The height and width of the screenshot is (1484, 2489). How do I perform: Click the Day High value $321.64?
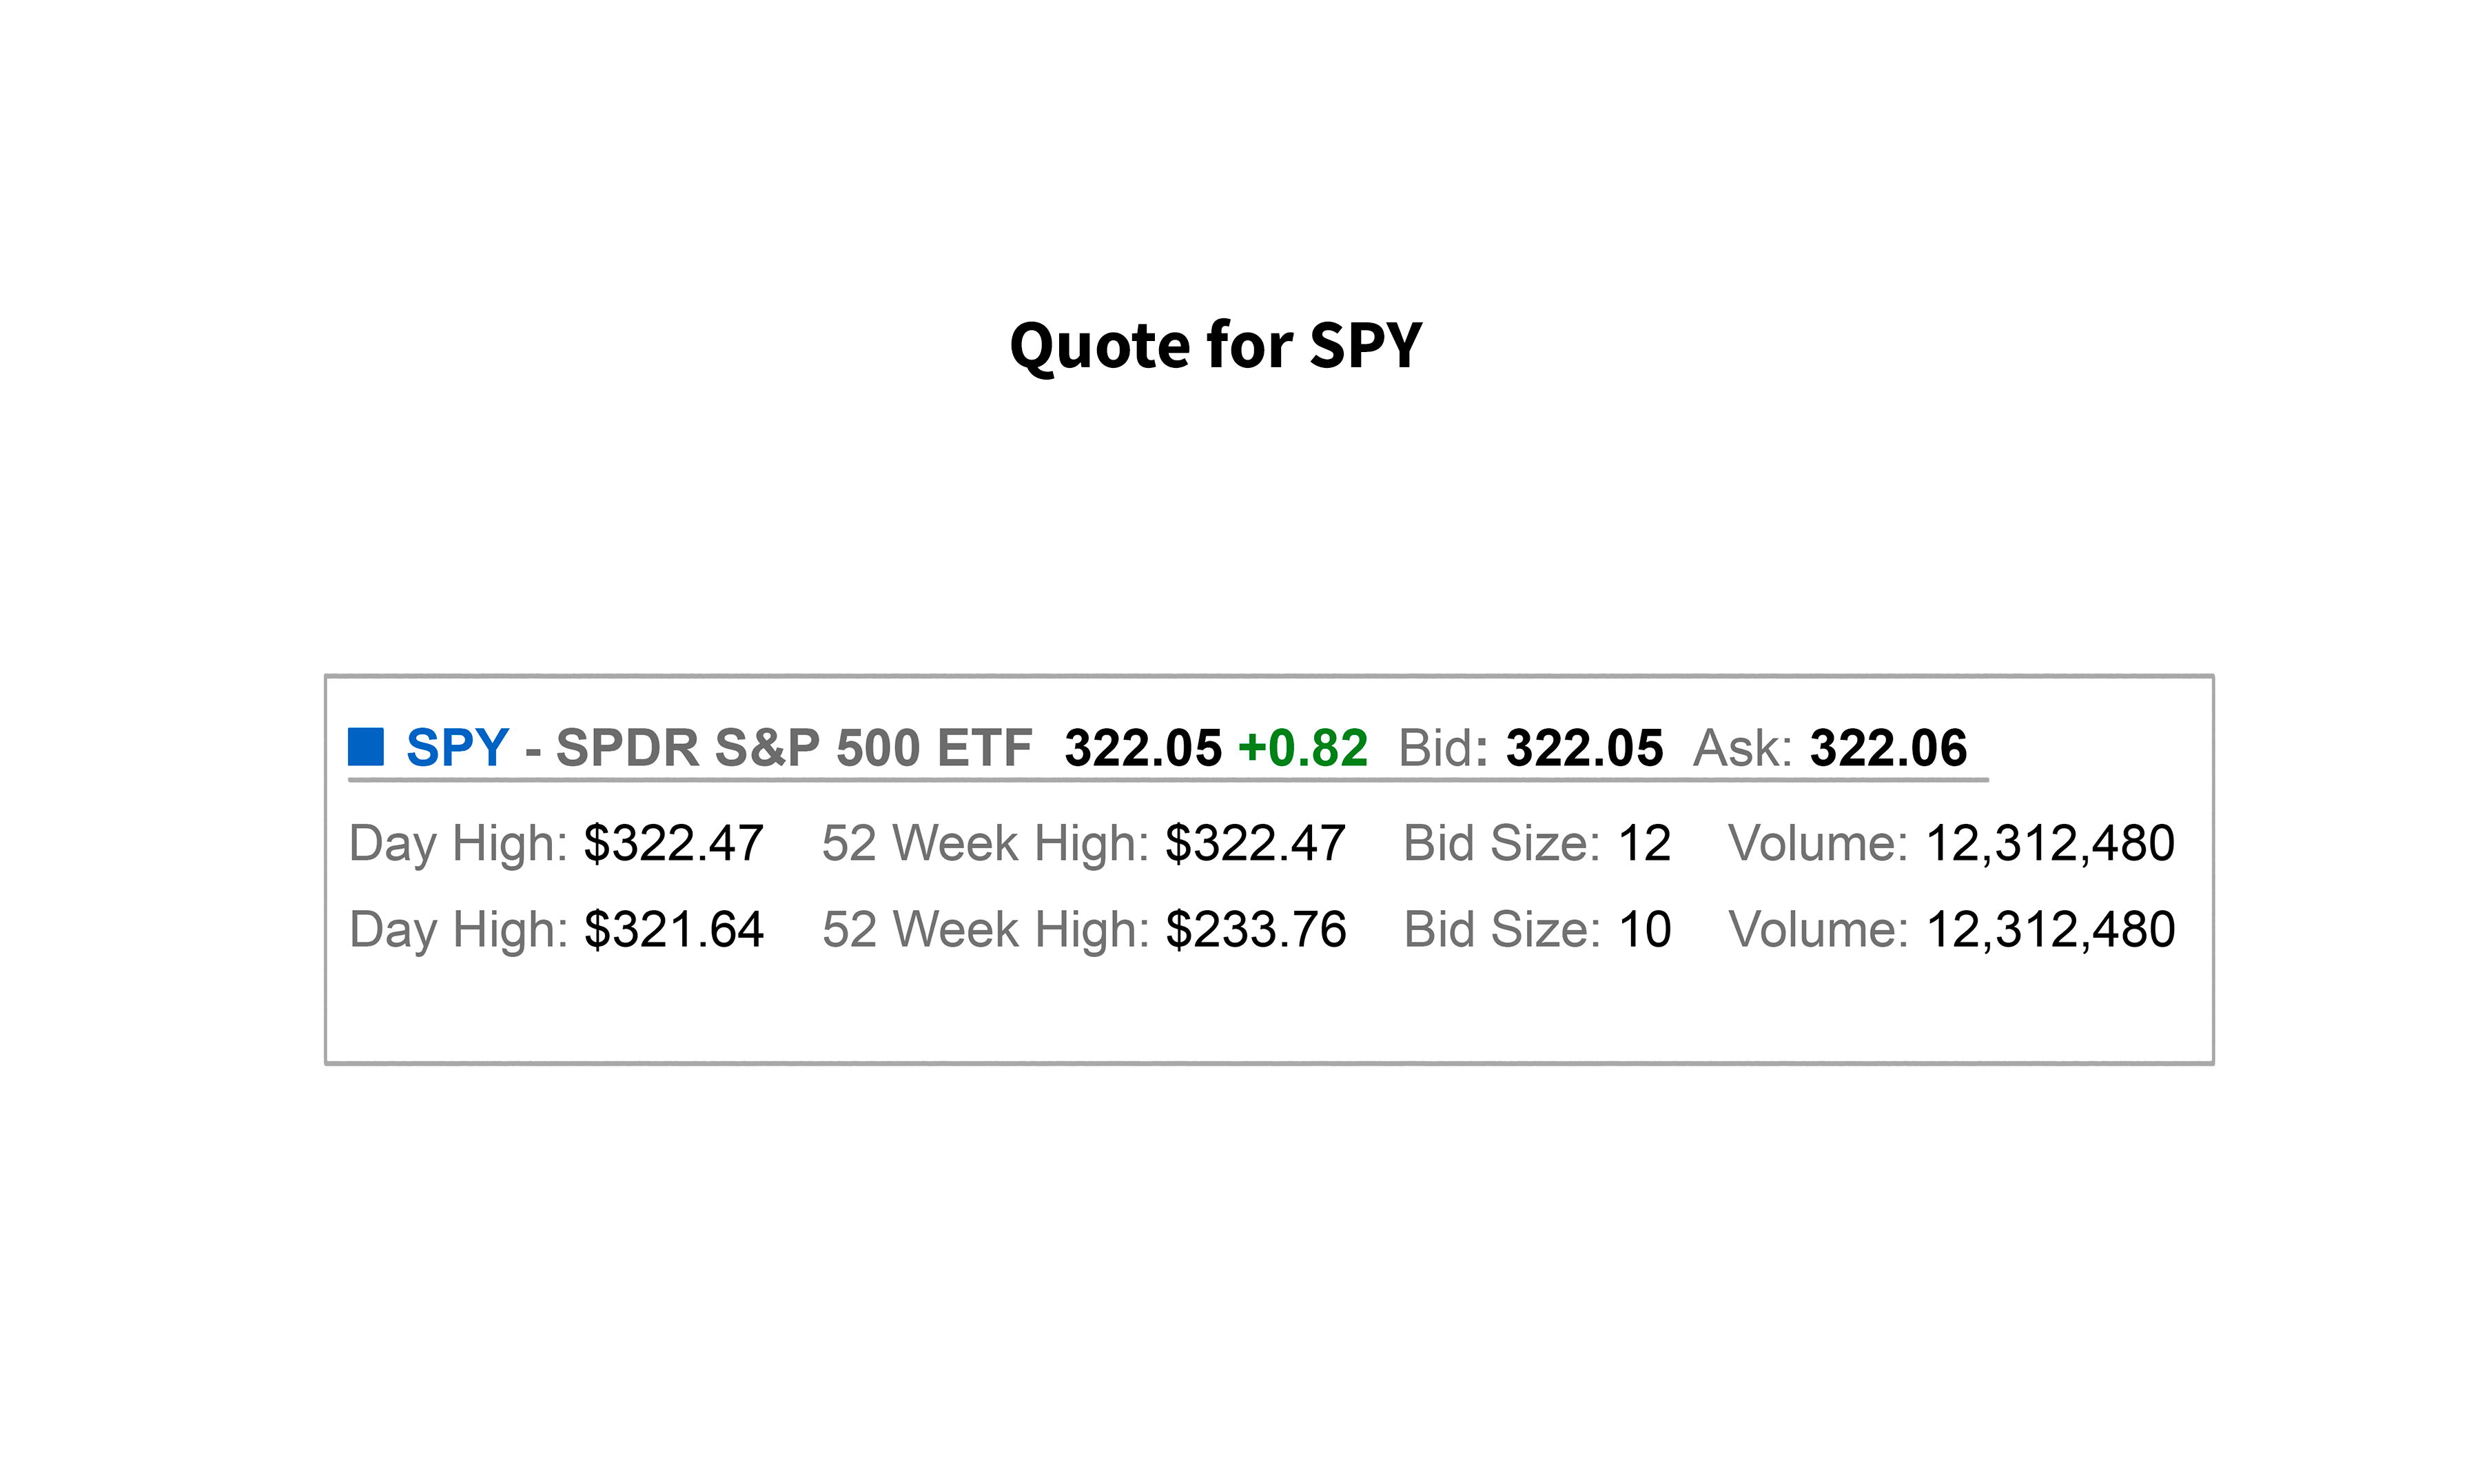674,929
